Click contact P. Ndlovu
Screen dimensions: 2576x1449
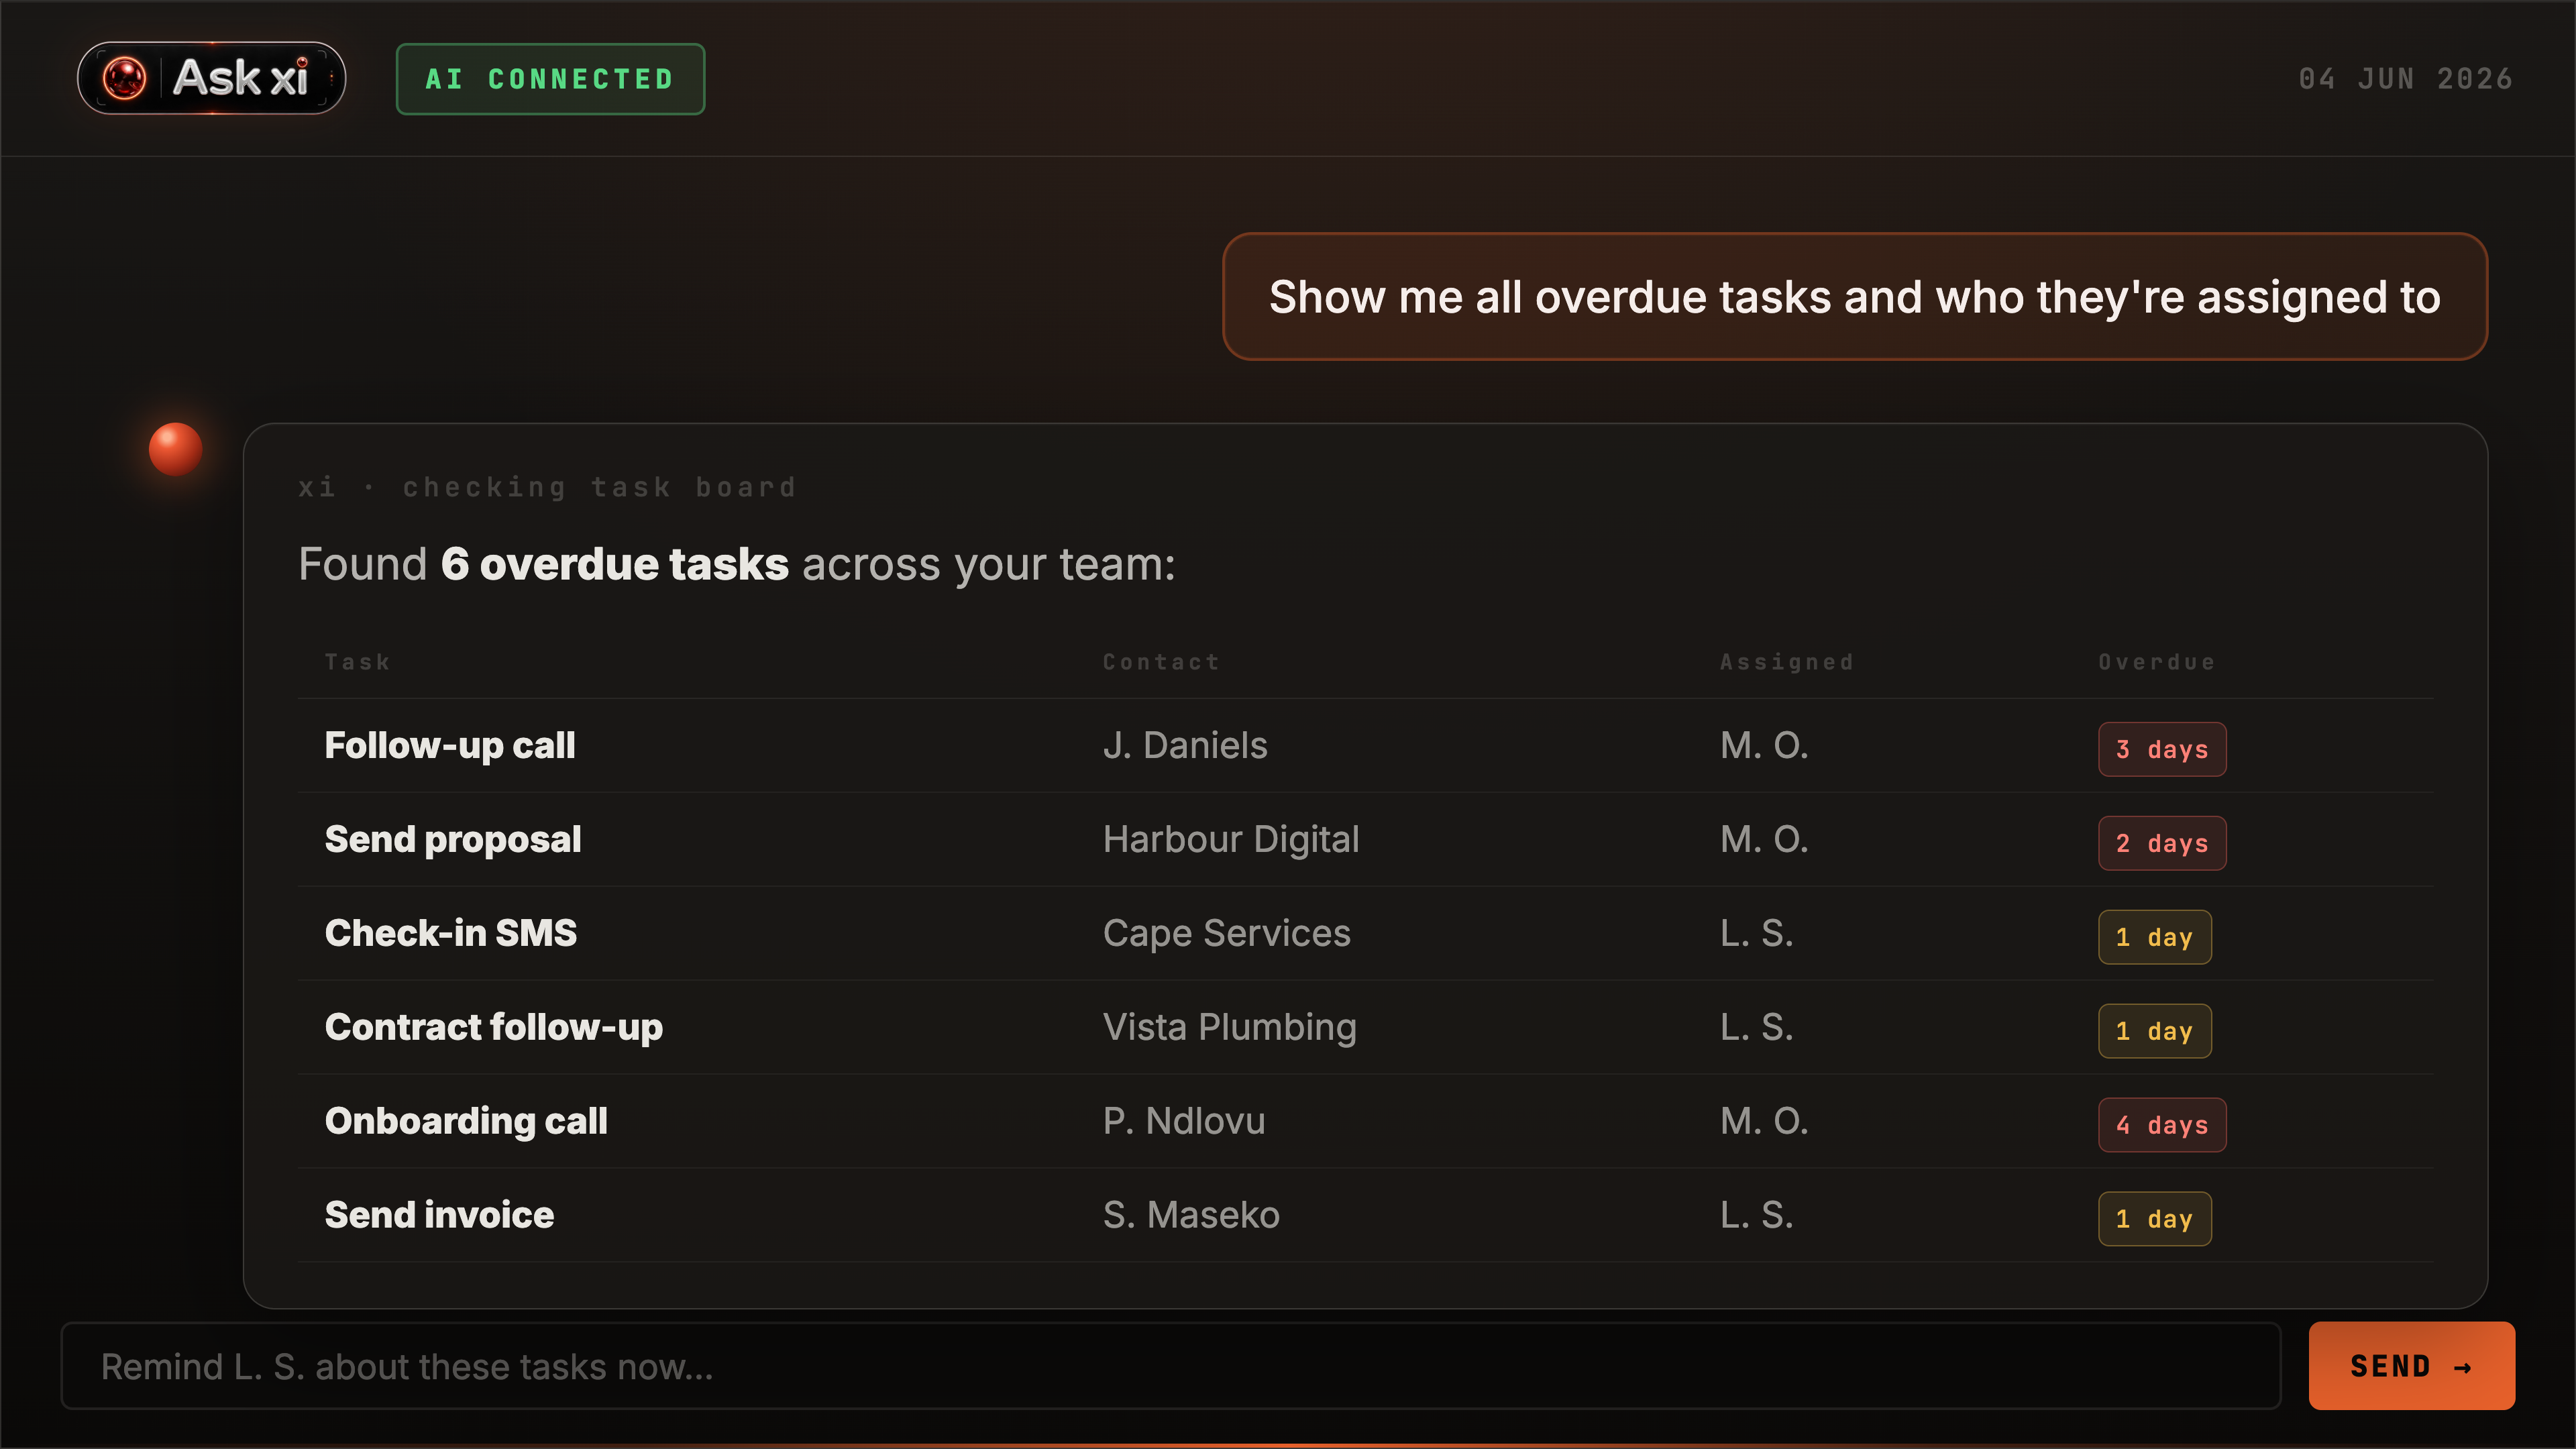coord(1184,1122)
